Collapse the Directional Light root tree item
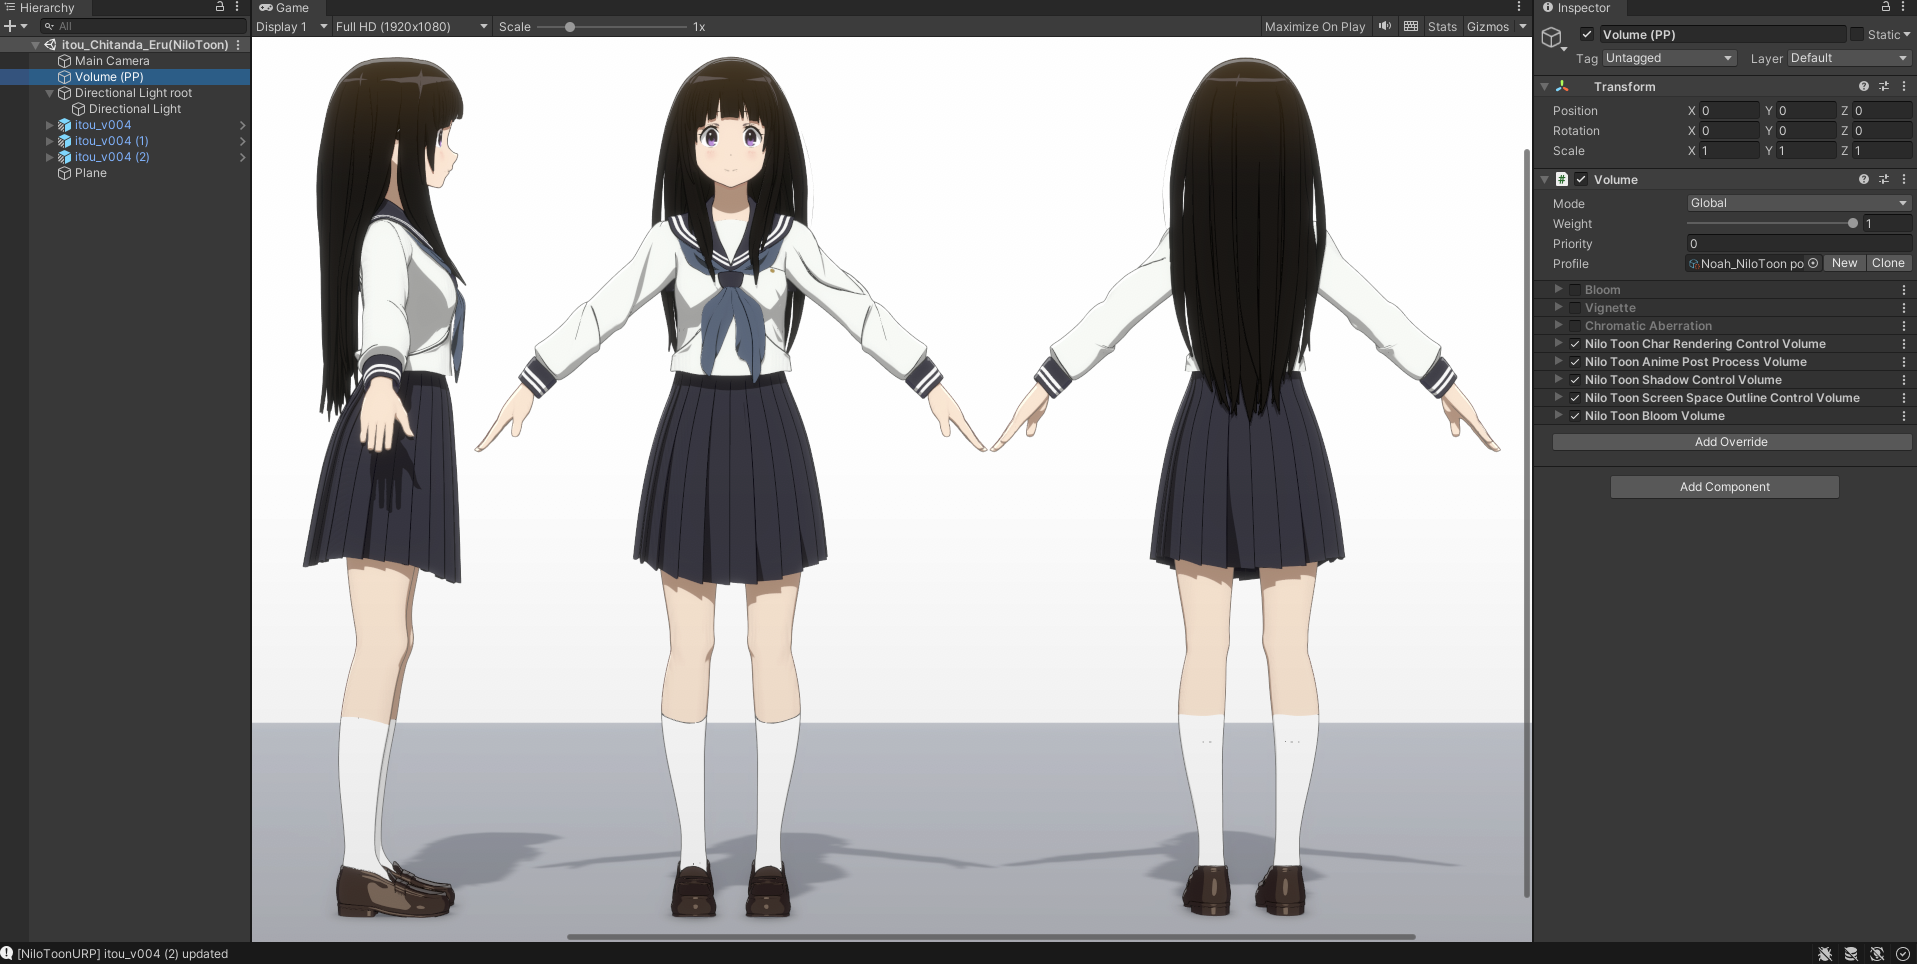 point(49,93)
